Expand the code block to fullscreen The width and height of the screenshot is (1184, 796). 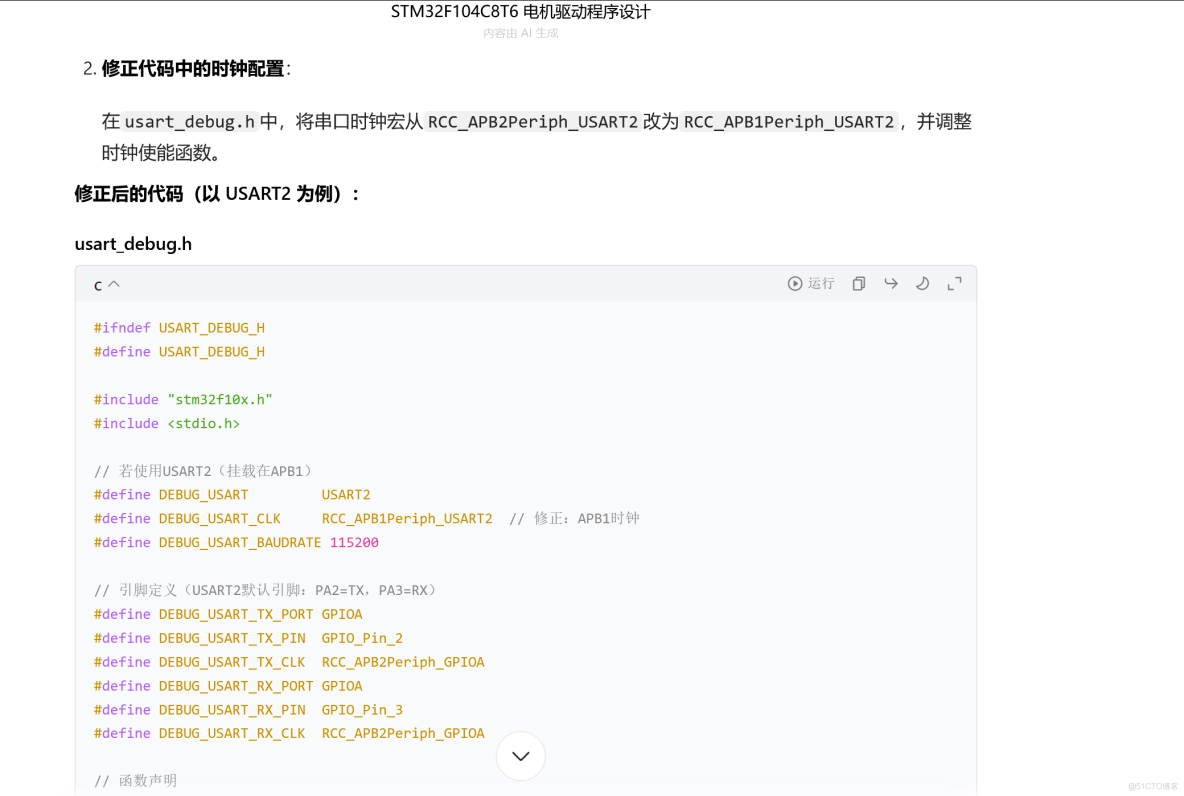[x=953, y=284]
